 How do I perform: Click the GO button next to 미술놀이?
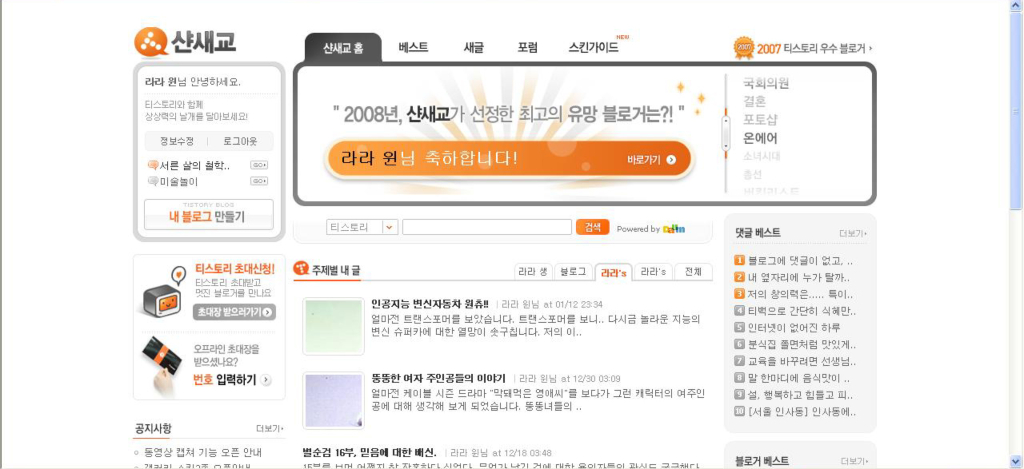[259, 181]
